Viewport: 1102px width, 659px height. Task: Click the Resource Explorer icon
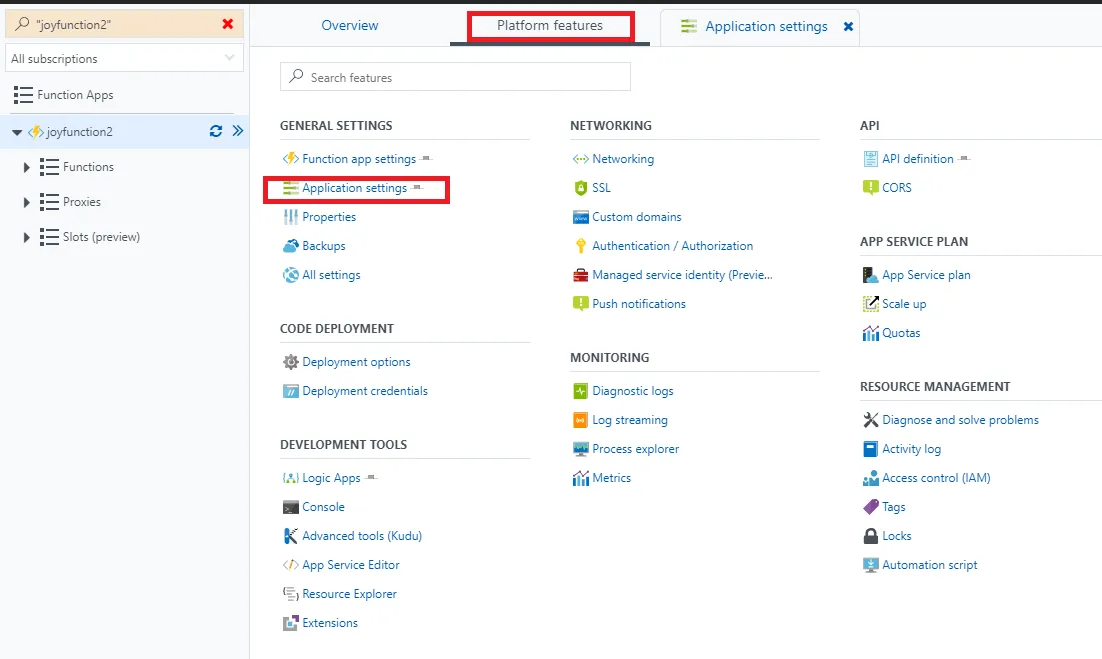click(290, 594)
